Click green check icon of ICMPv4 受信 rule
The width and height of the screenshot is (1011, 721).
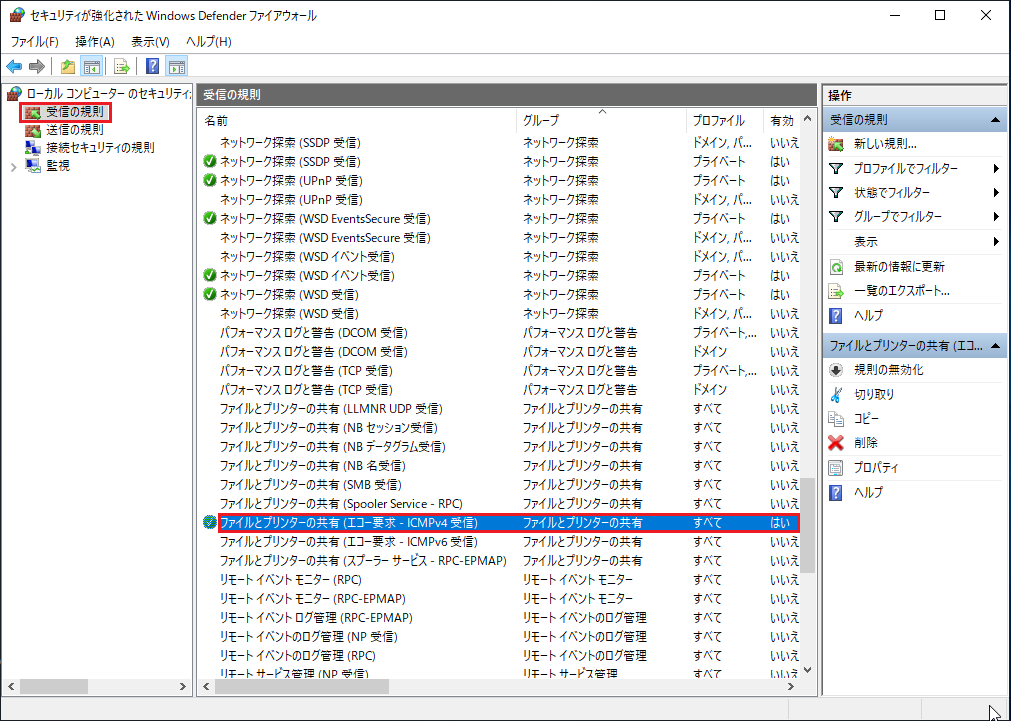[x=210, y=522]
